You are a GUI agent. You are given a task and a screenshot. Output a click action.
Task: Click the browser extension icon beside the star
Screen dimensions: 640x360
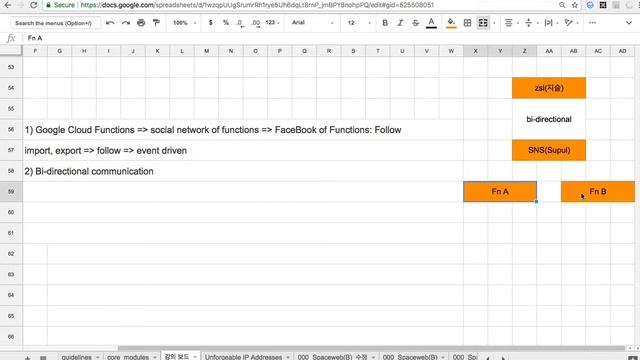[590, 5]
